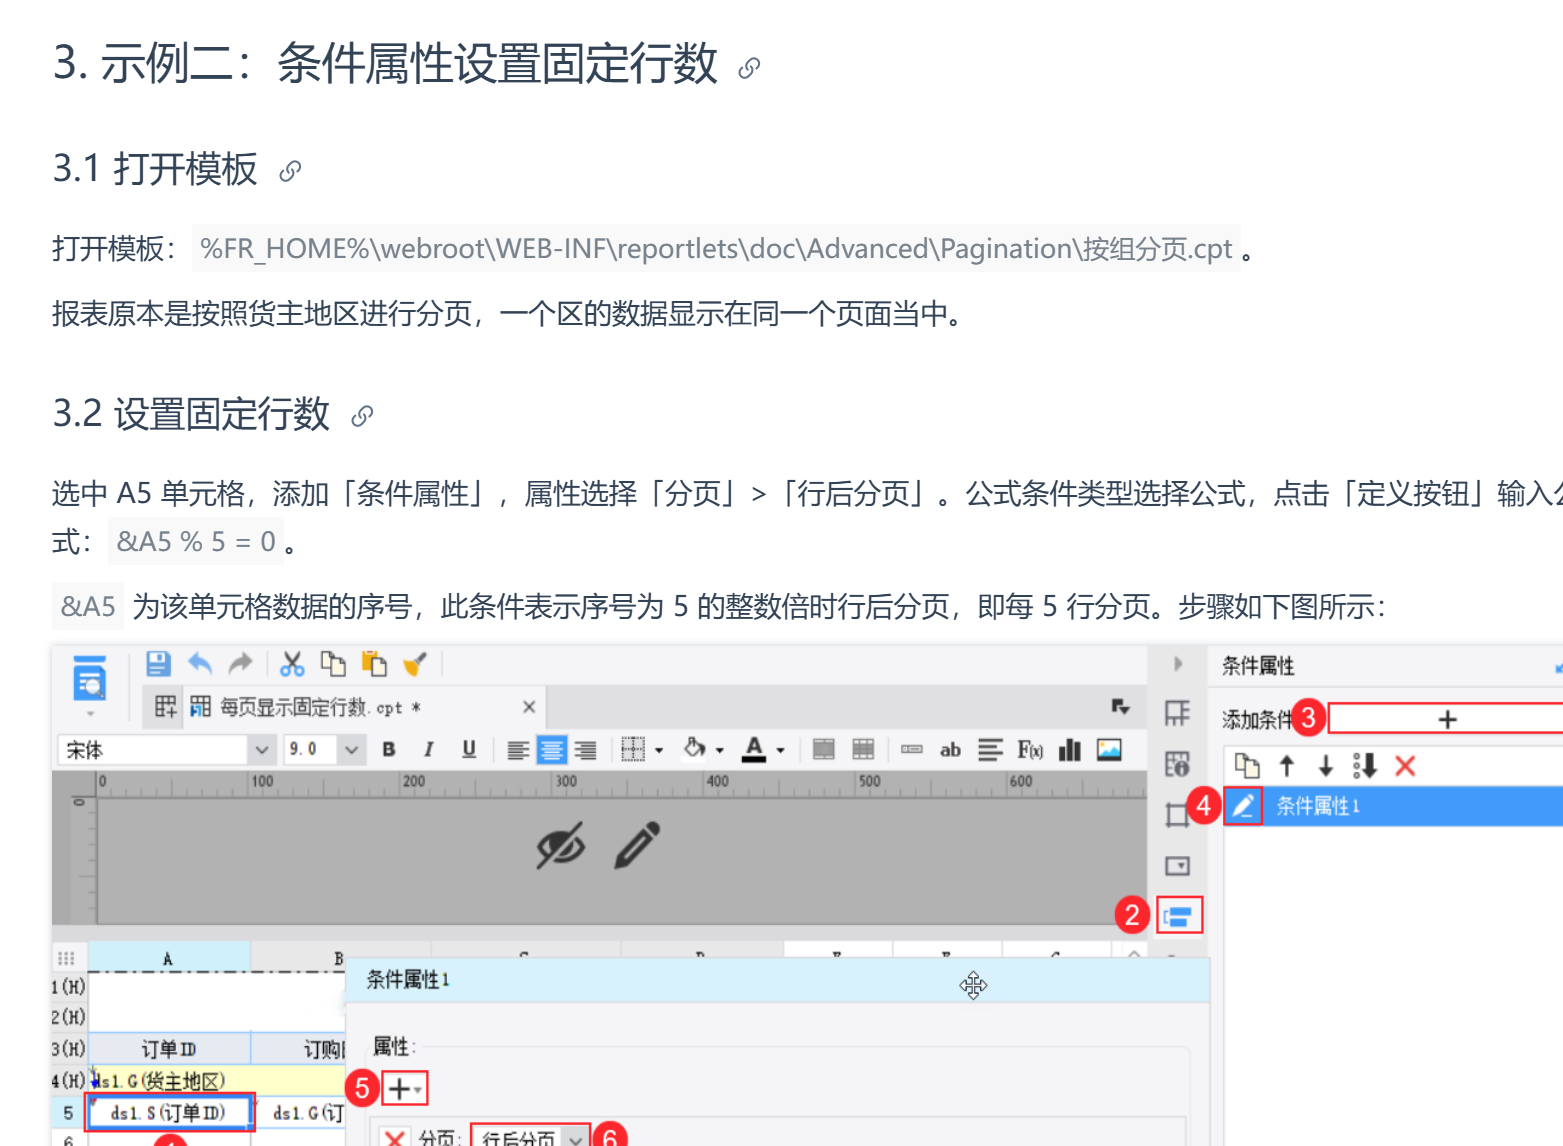Screen dimensions: 1563x1146
Task: Open the widget settings panel icon
Action: click(x=1178, y=866)
